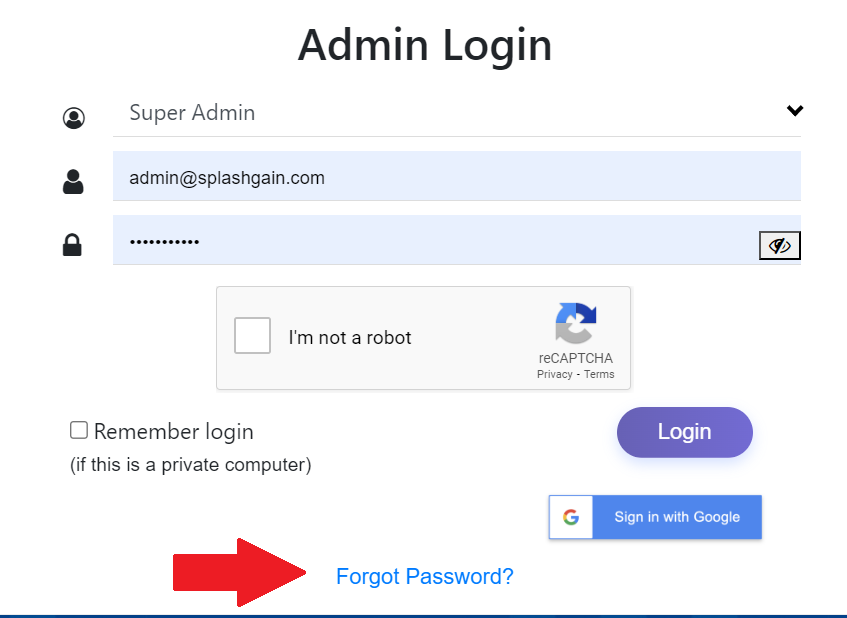Screen dimensions: 847x618
Task: Focus the admin@splashgain.com email field
Action: point(456,176)
